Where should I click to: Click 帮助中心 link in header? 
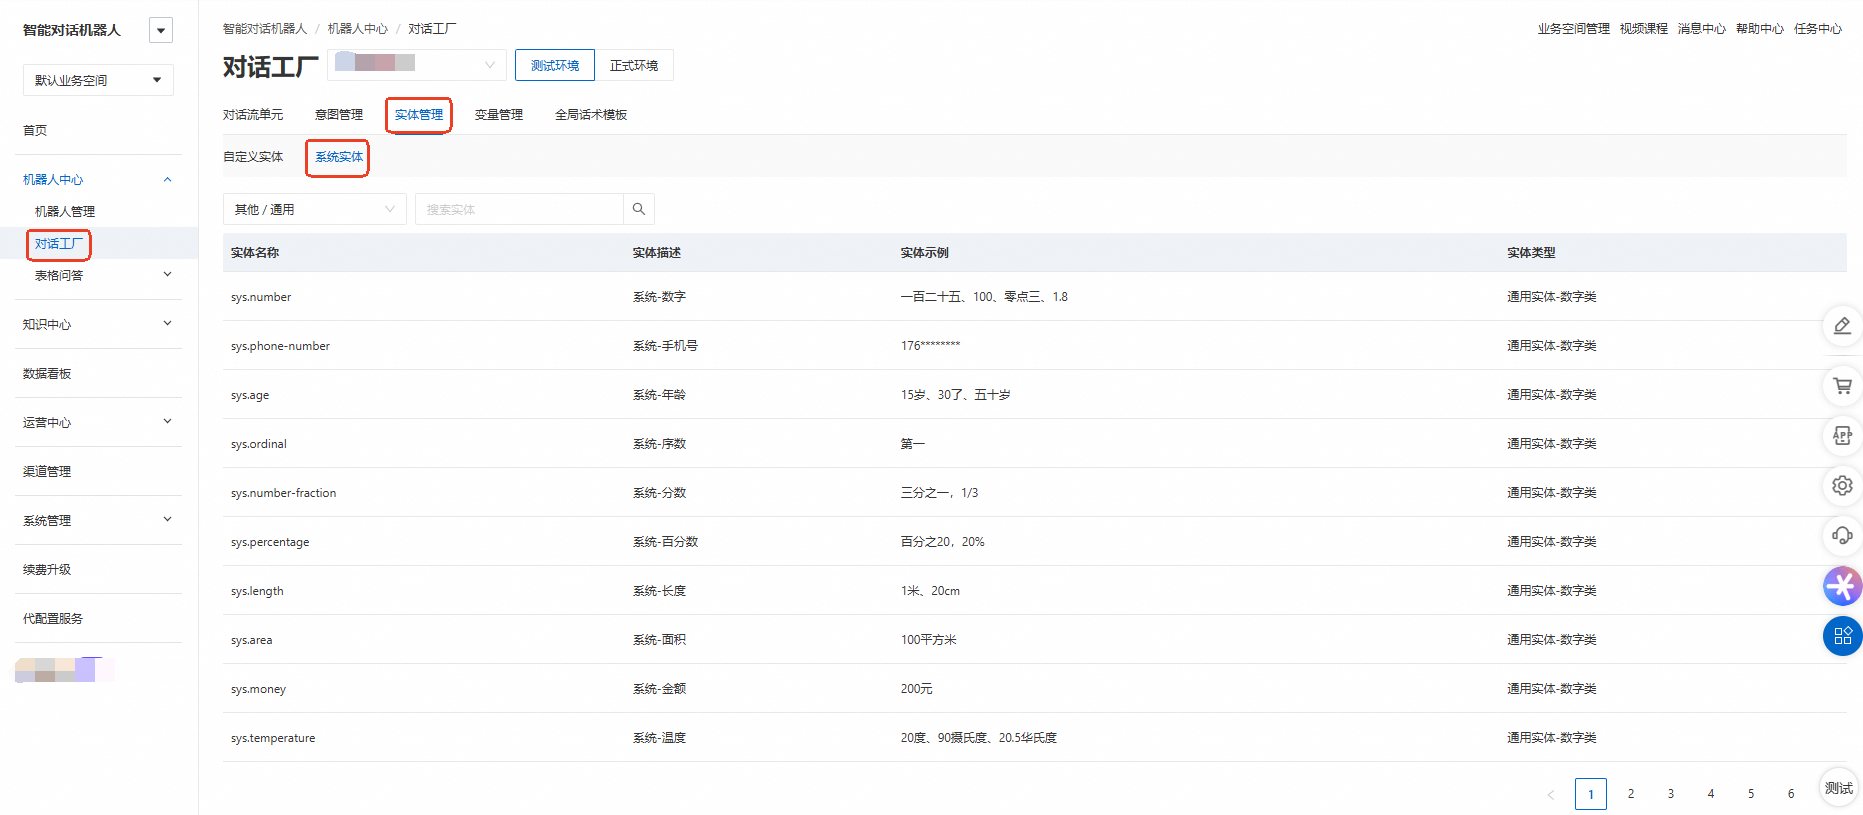[x=1759, y=29]
